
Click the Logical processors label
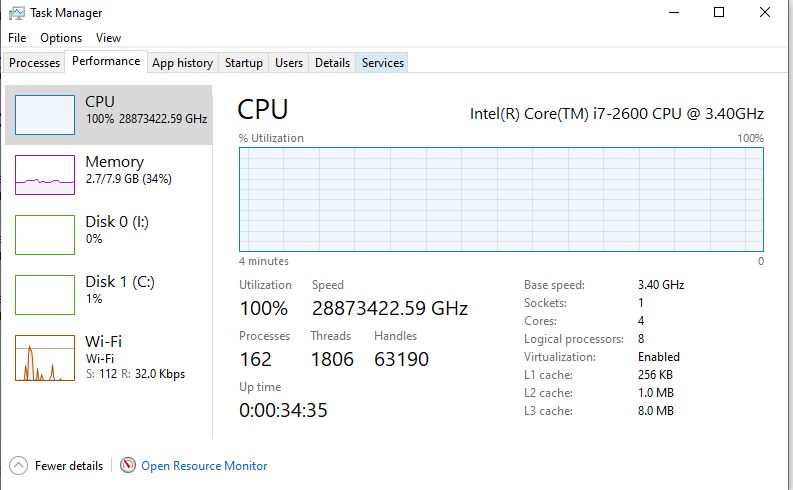click(x=574, y=339)
